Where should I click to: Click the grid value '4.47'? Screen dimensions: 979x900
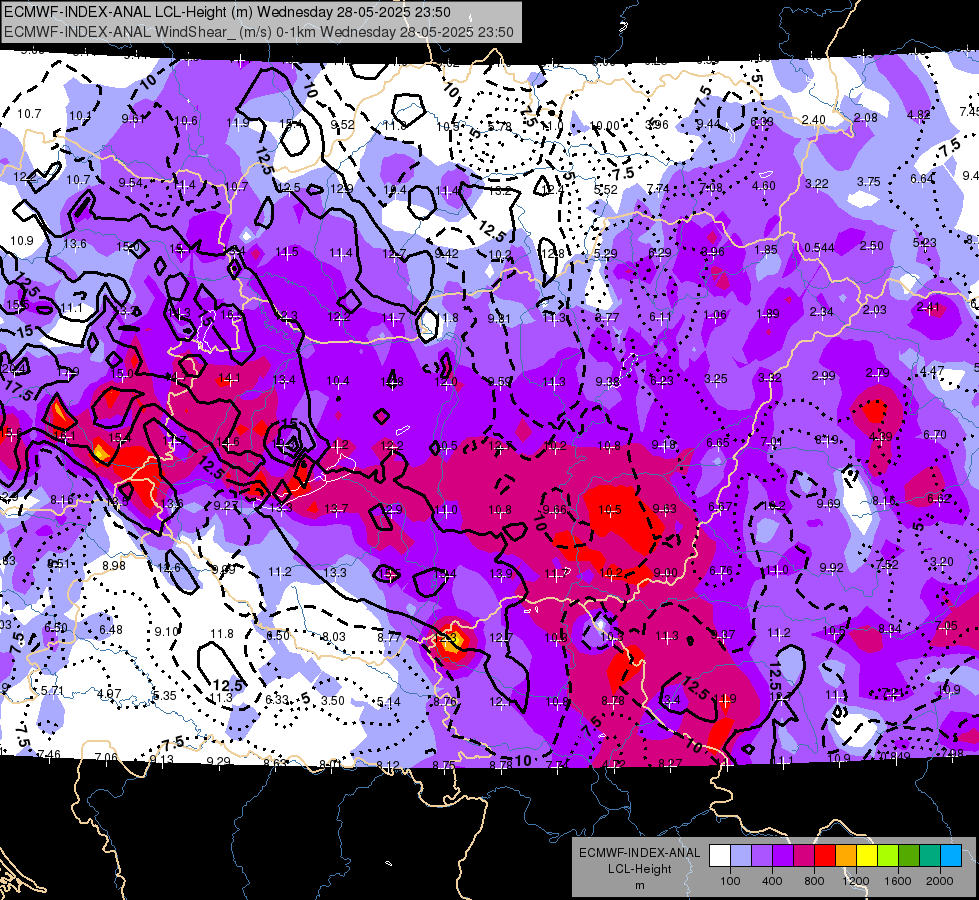pos(932,371)
